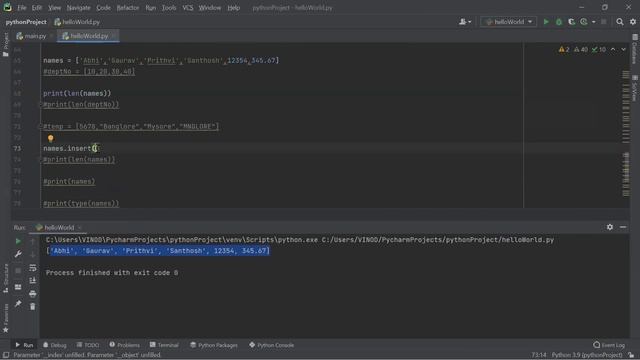Viewport: 640px width, 360px height.
Task: Toggle the pin tab icon in Run panel
Action: pyautogui.click(x=18, y=304)
